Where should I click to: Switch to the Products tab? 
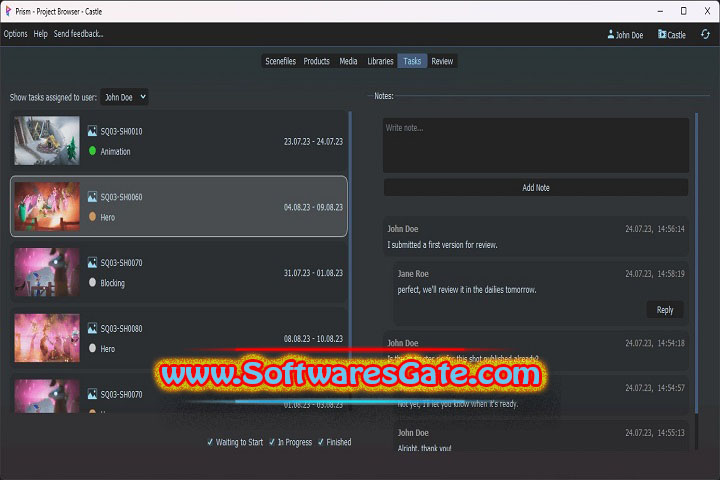(x=316, y=61)
